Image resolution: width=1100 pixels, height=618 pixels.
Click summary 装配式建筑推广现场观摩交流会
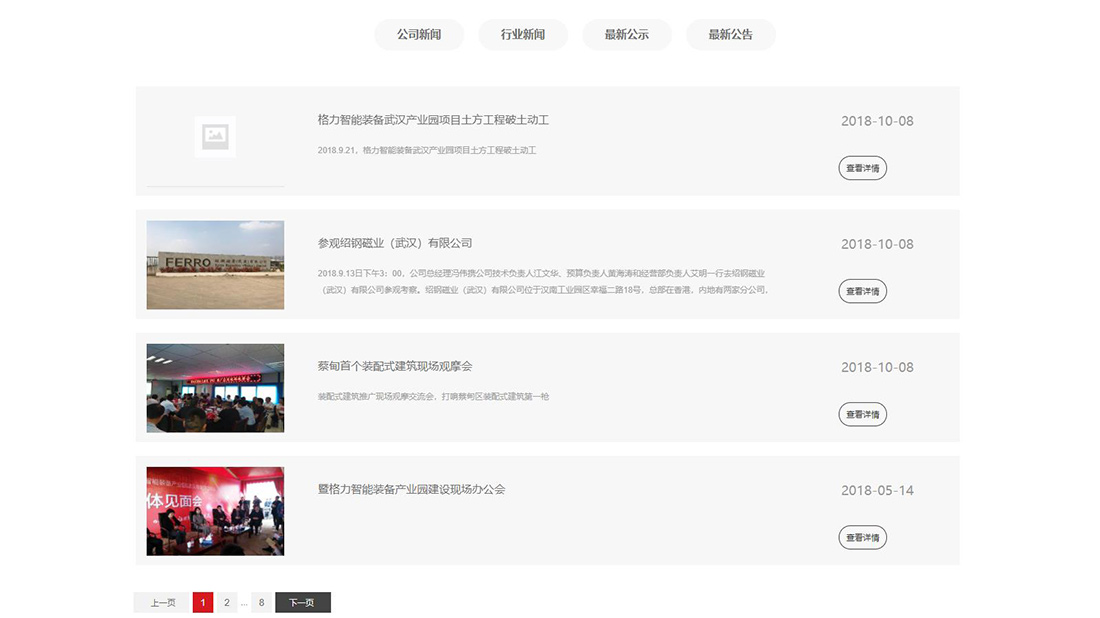[433, 397]
